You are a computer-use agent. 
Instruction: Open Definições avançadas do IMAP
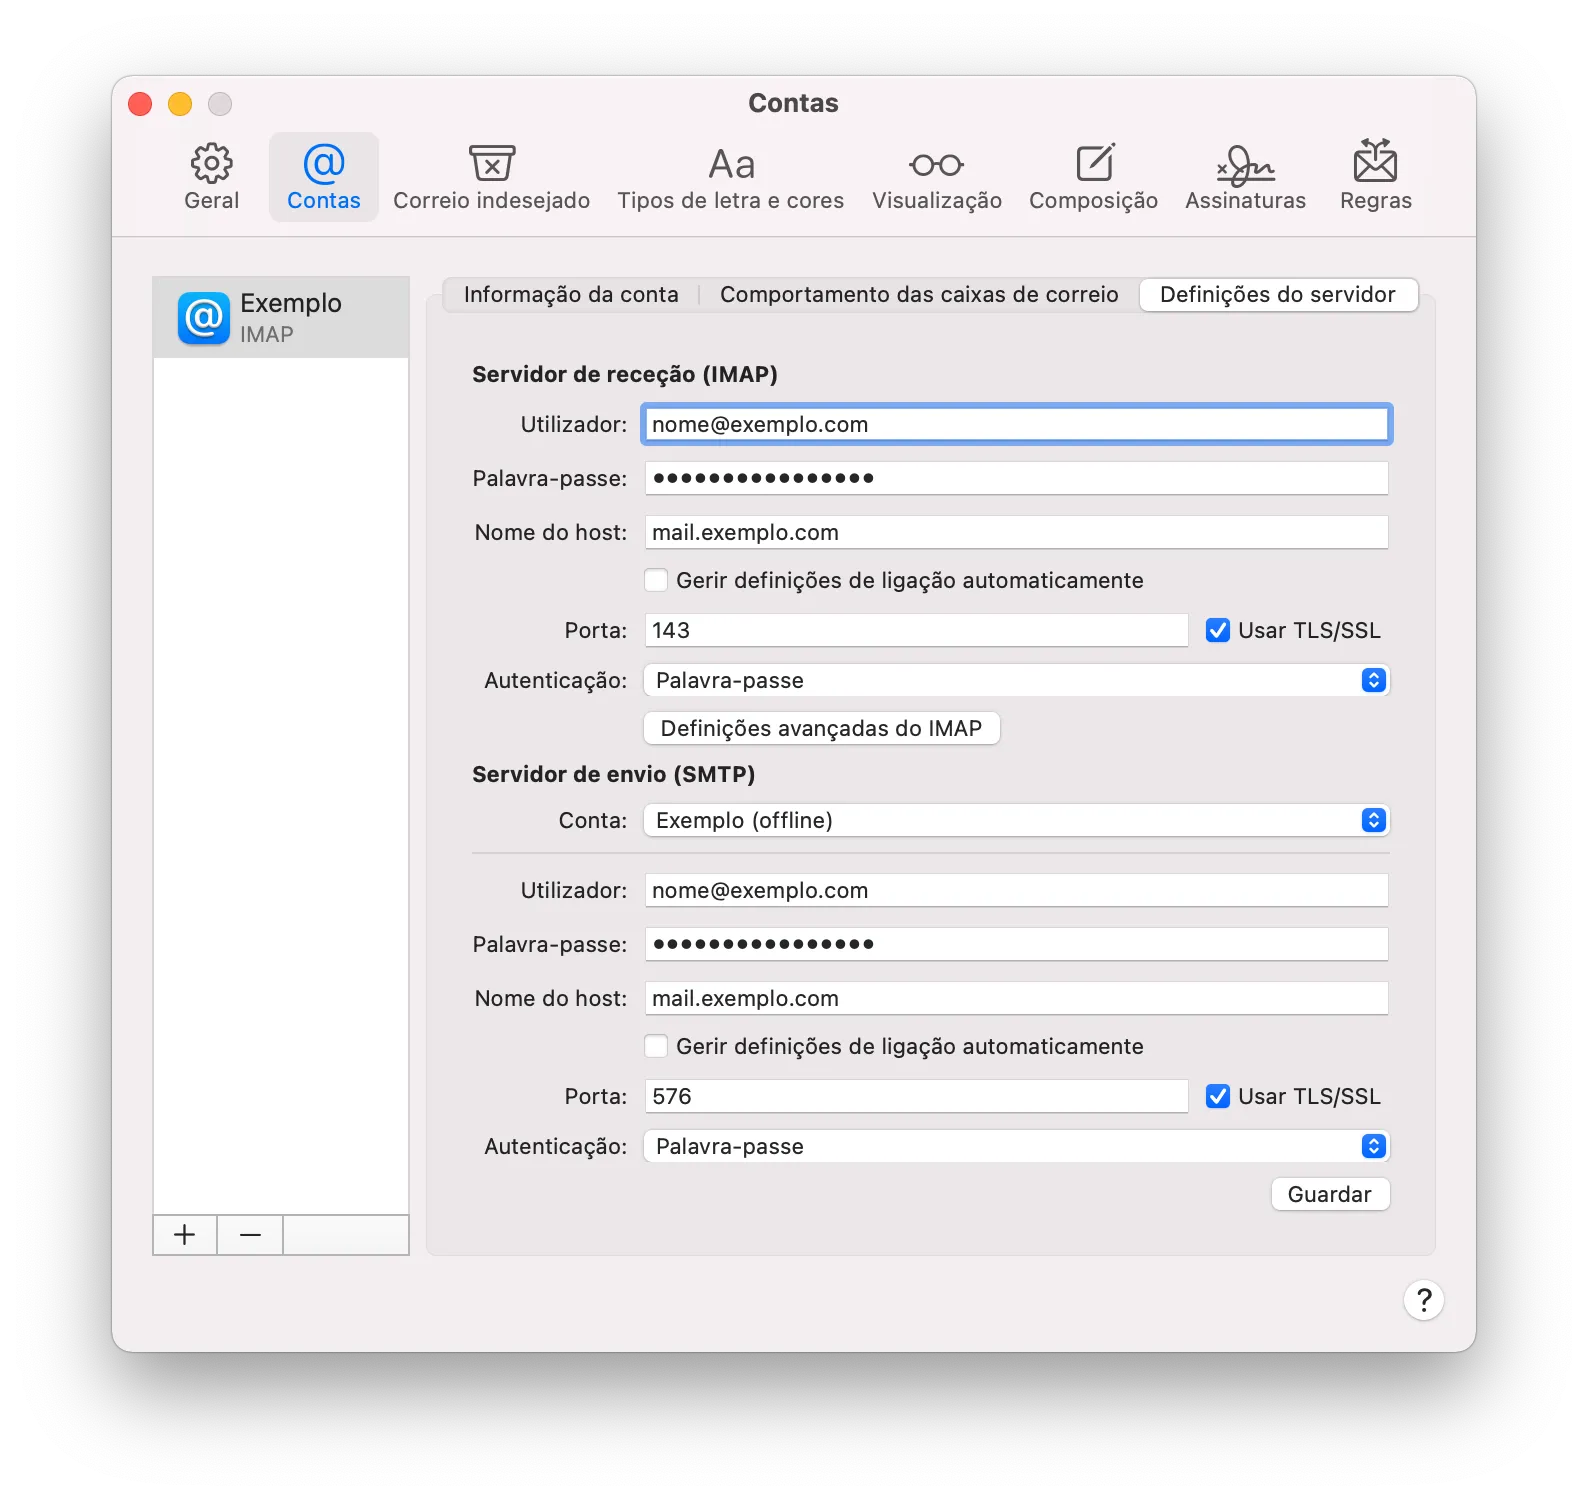822,728
